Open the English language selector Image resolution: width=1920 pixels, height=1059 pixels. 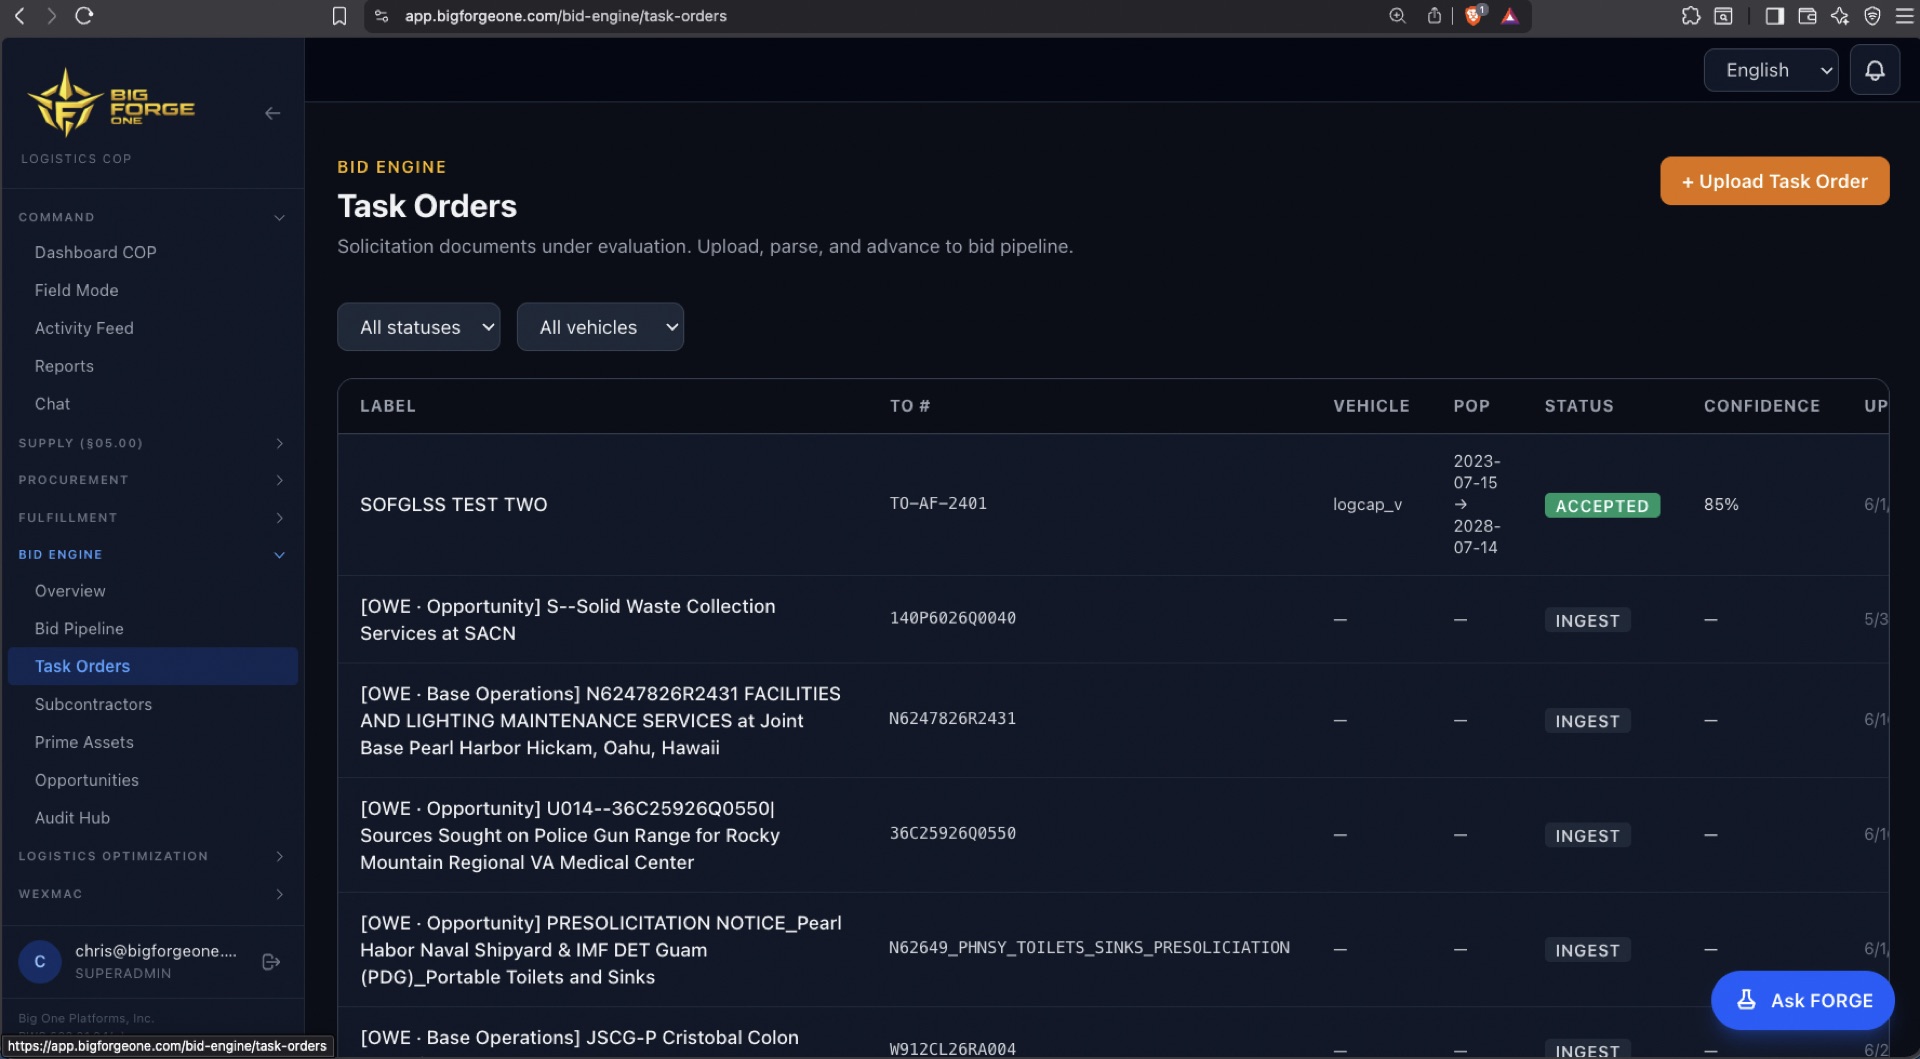pyautogui.click(x=1771, y=70)
